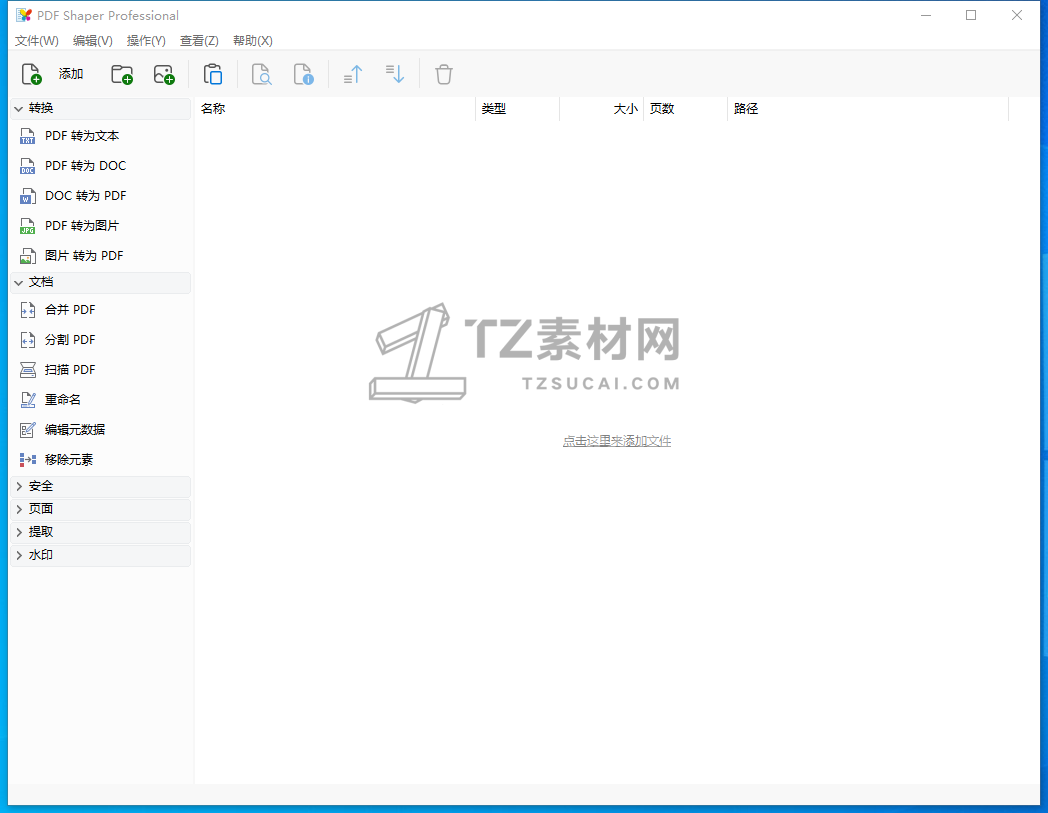Click the PDF 转为 DOC icon
Image resolution: width=1048 pixels, height=813 pixels.
point(27,166)
